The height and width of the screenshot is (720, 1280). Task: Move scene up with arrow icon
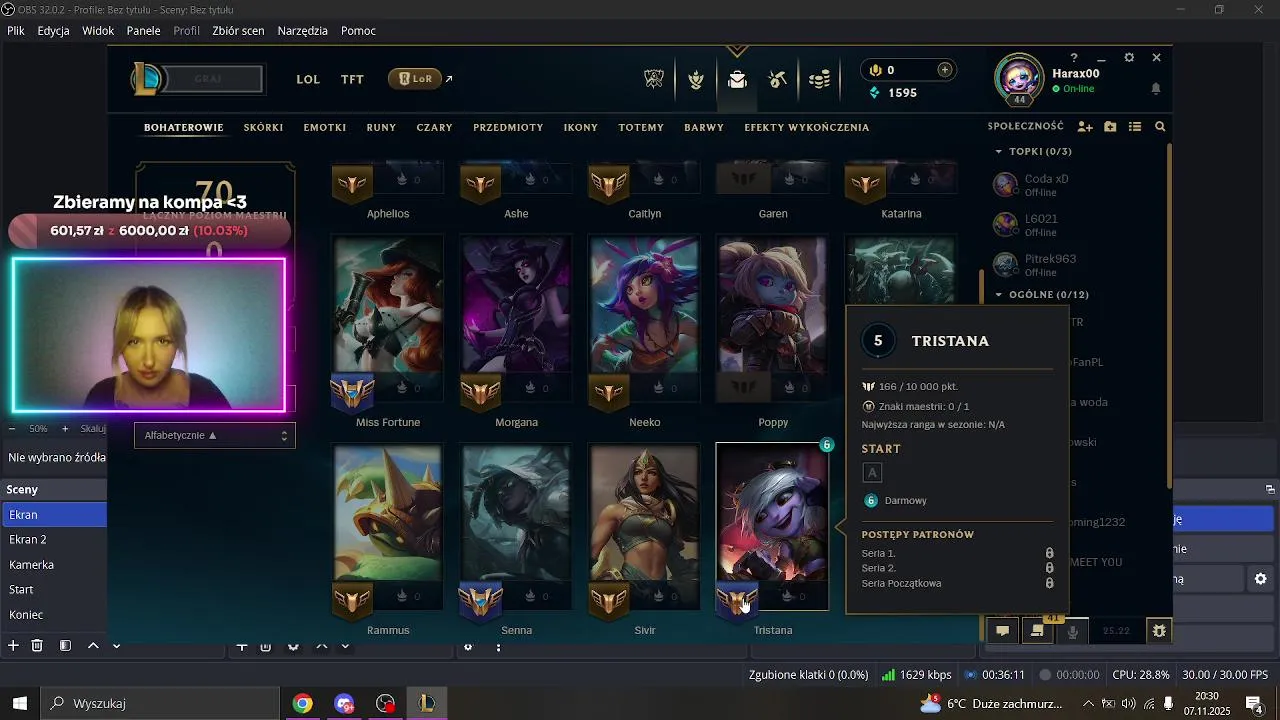(x=93, y=646)
